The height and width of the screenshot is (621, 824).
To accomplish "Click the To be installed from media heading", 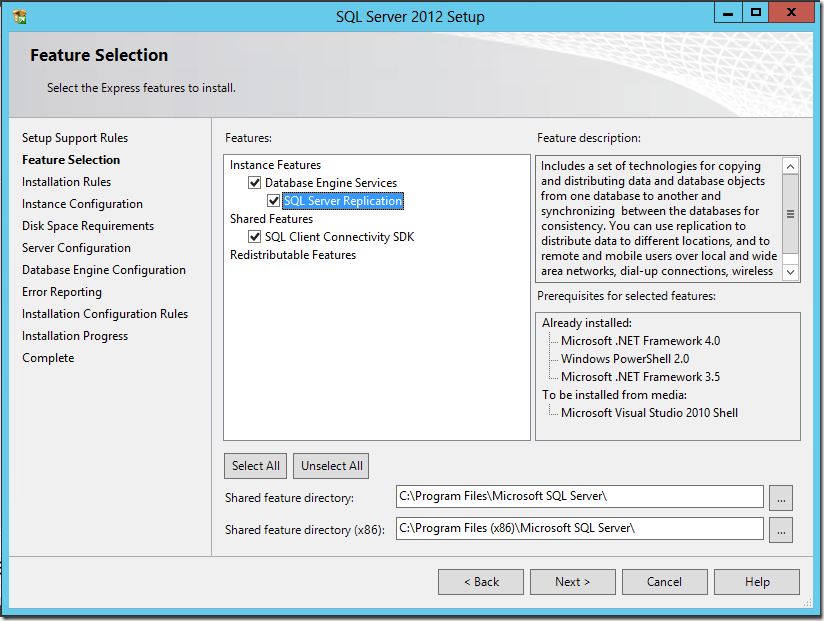I will tap(614, 395).
